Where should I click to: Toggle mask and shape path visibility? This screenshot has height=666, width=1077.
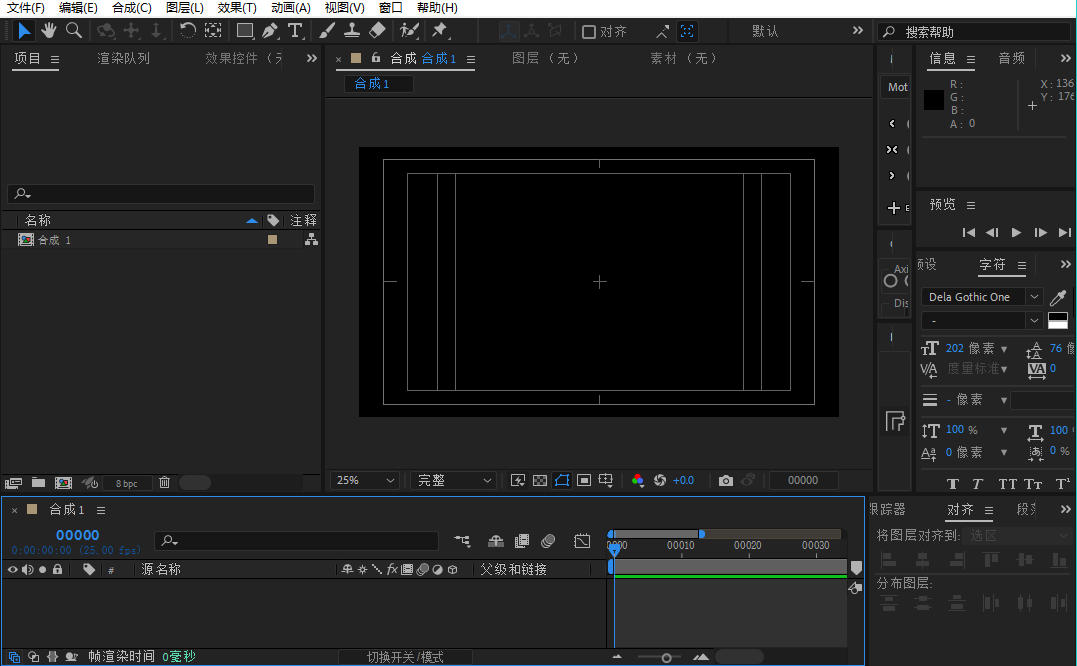click(x=562, y=481)
